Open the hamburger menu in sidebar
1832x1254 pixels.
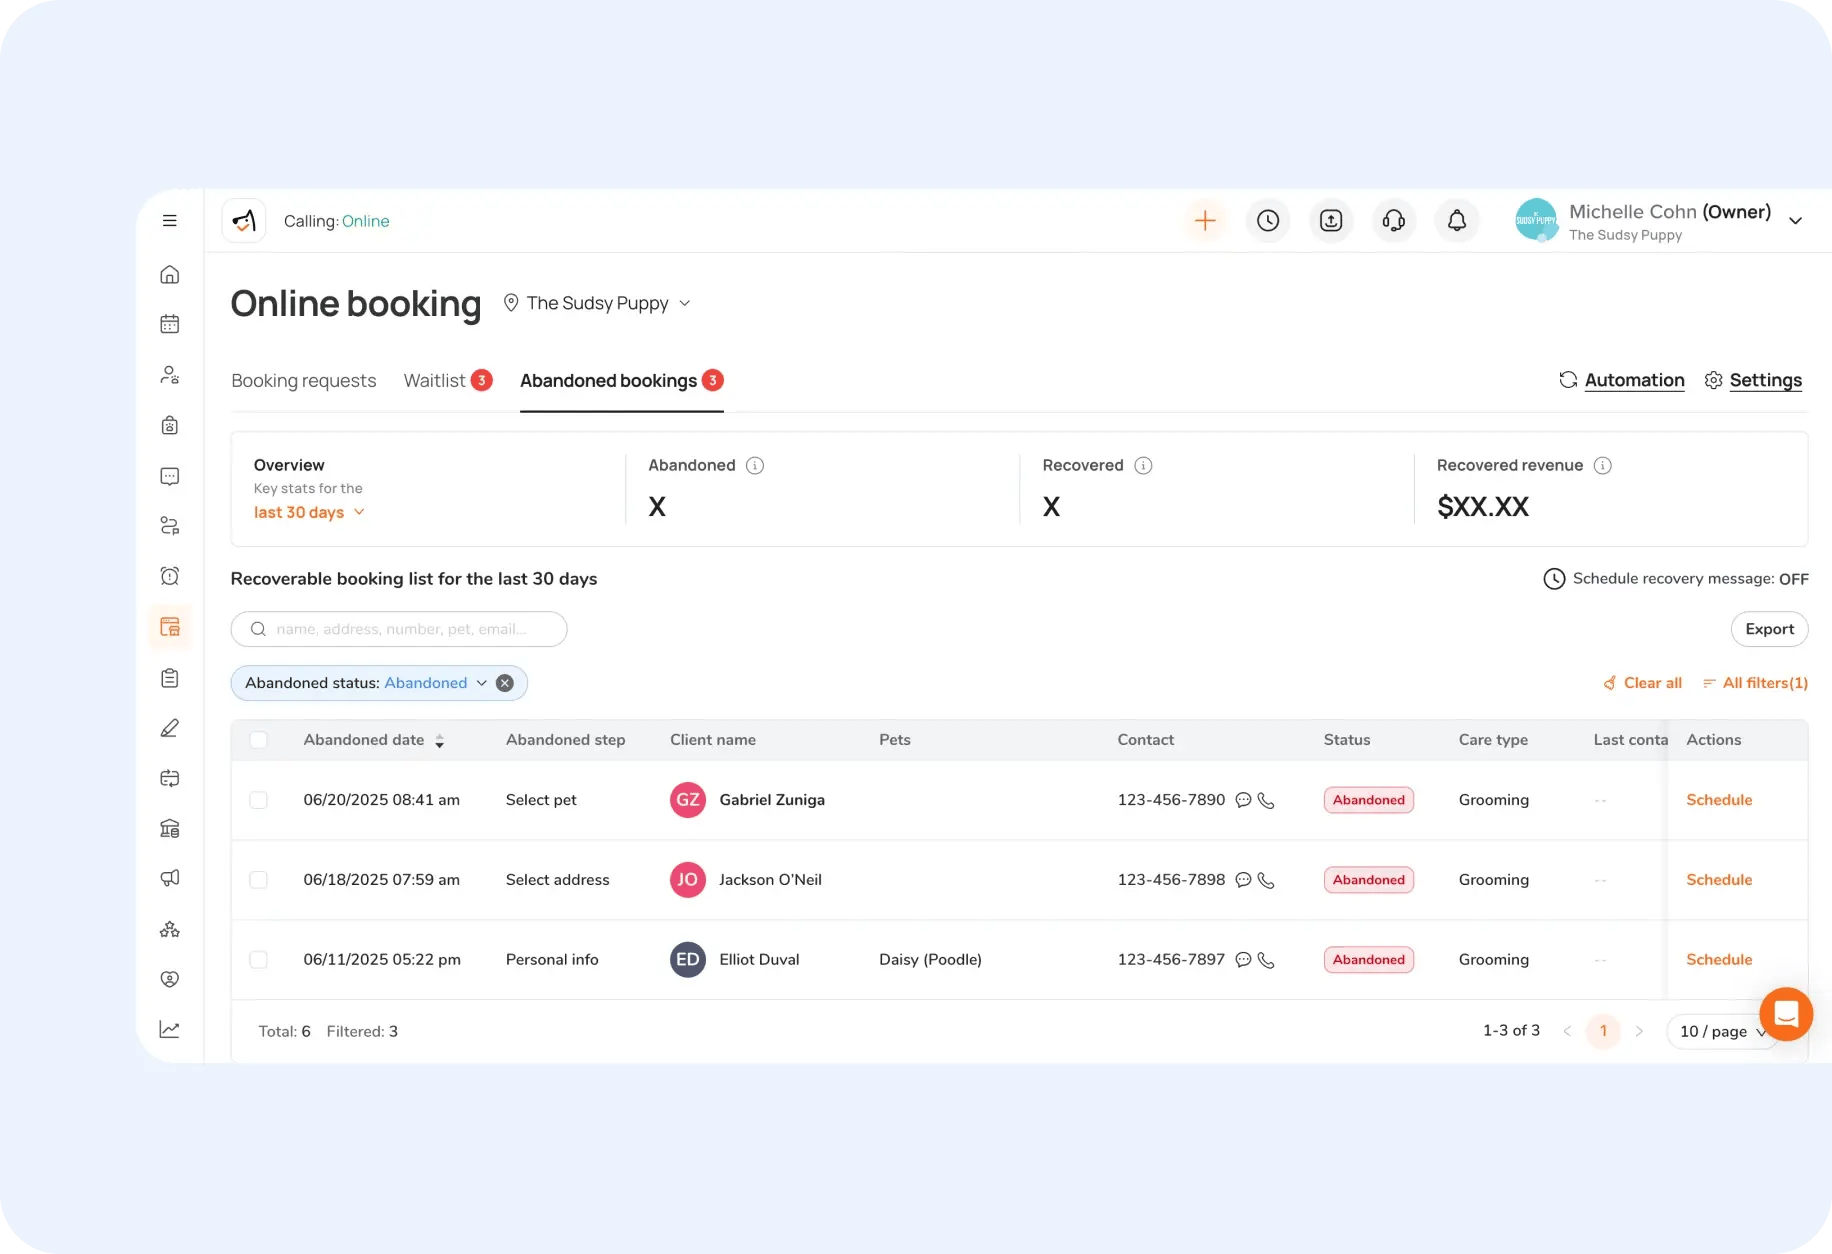tap(170, 221)
